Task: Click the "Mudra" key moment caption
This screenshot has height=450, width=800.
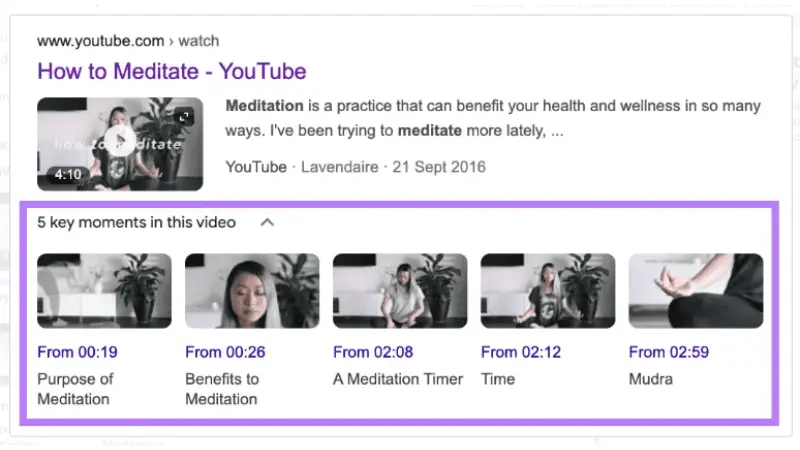Action: pos(651,379)
